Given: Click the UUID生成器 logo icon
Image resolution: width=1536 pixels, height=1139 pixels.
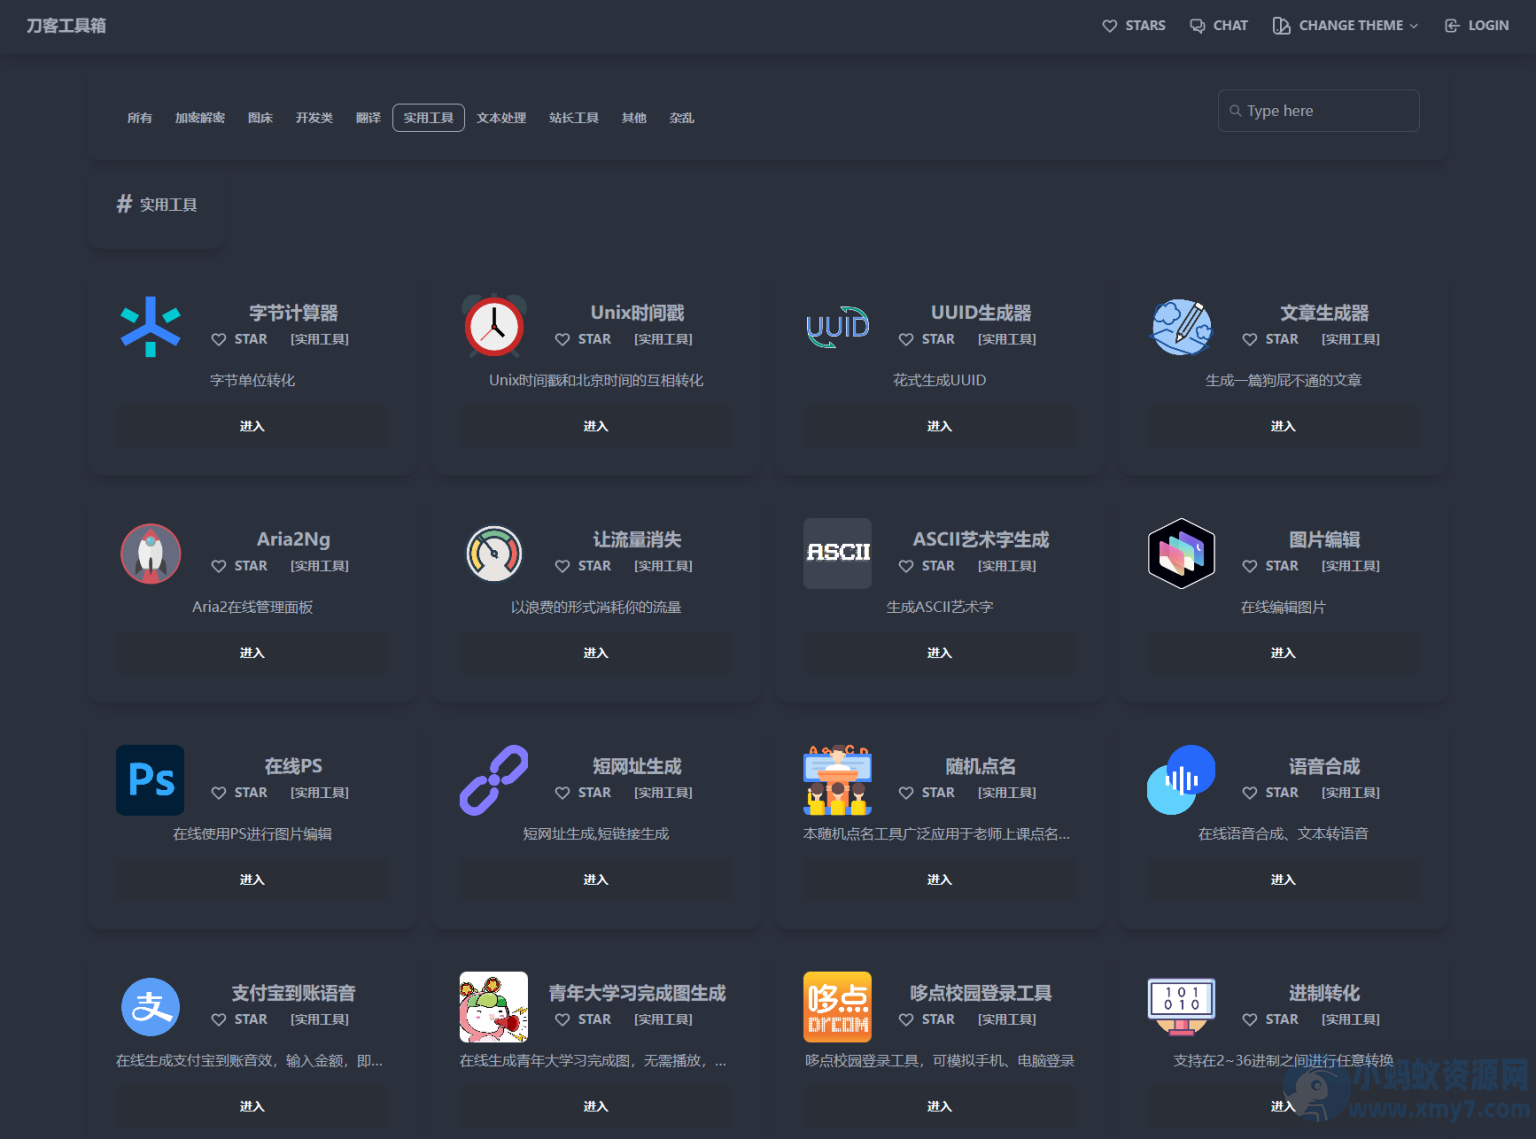Looking at the screenshot, I should 838,327.
